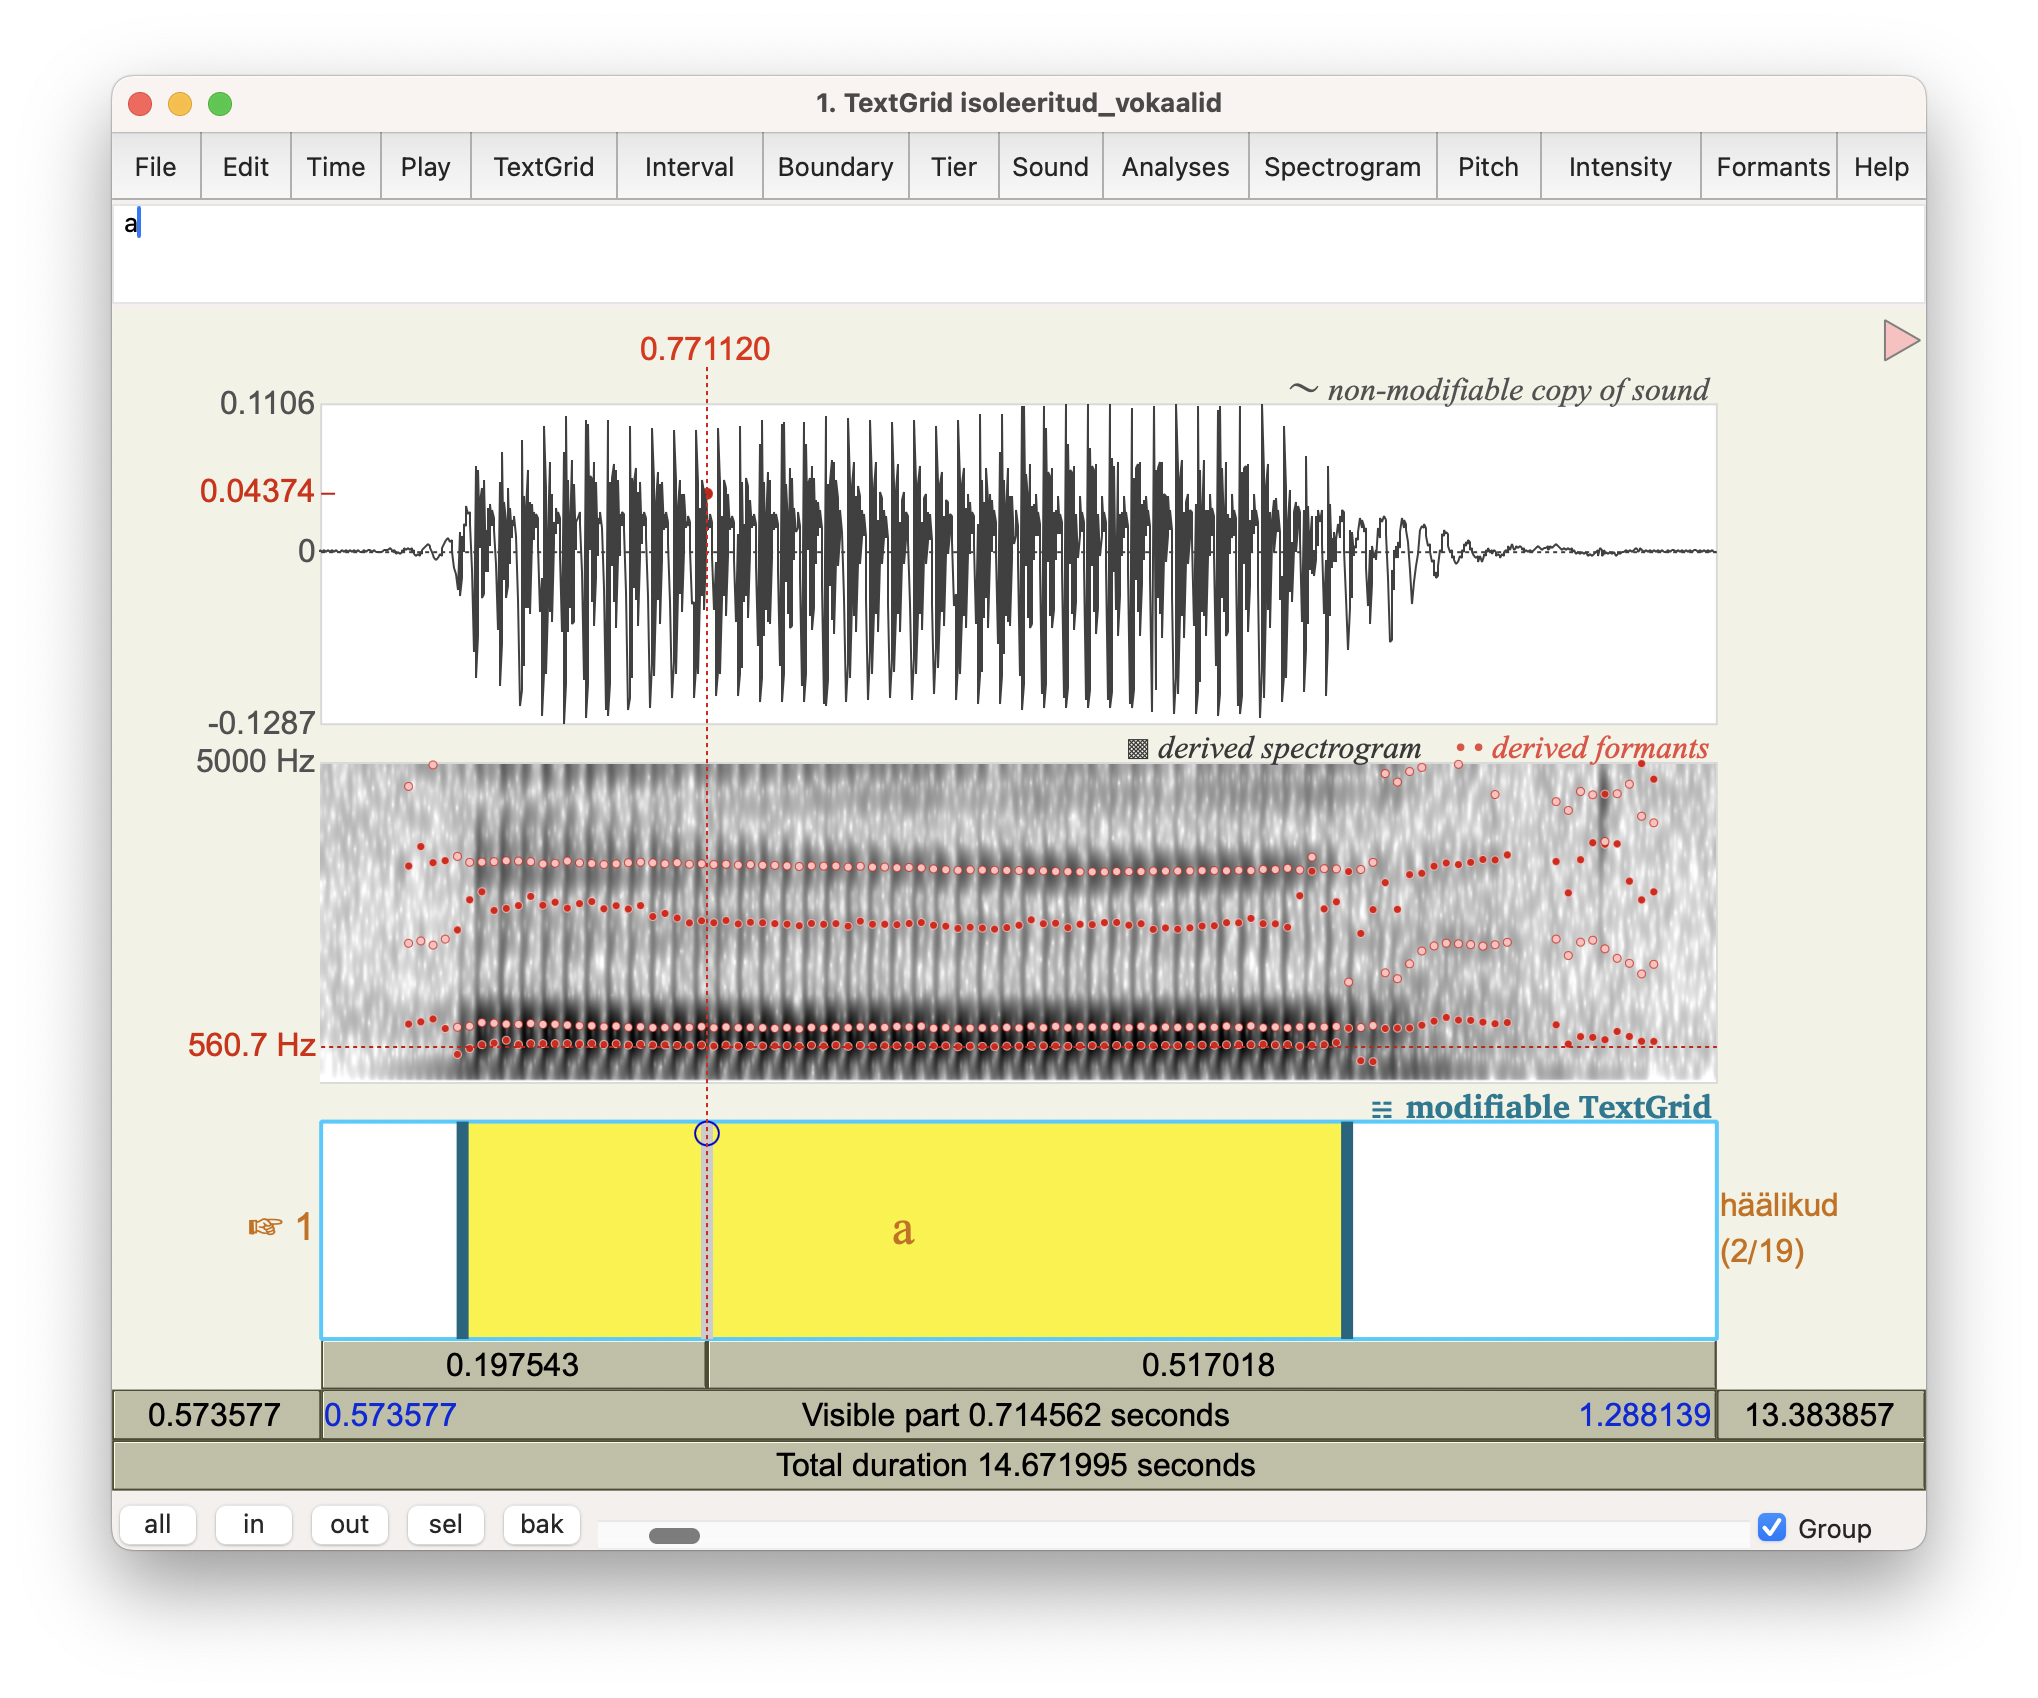Maximize the TextGrid editor window
The height and width of the screenshot is (1698, 2038).
tap(220, 104)
